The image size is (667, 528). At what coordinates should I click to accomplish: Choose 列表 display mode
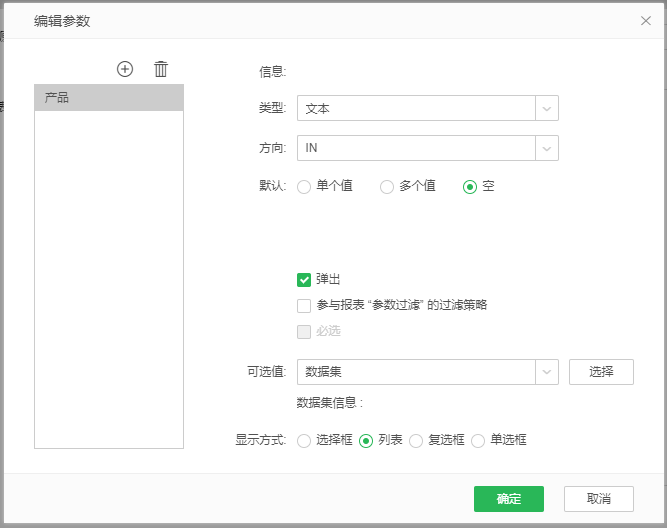(366, 441)
